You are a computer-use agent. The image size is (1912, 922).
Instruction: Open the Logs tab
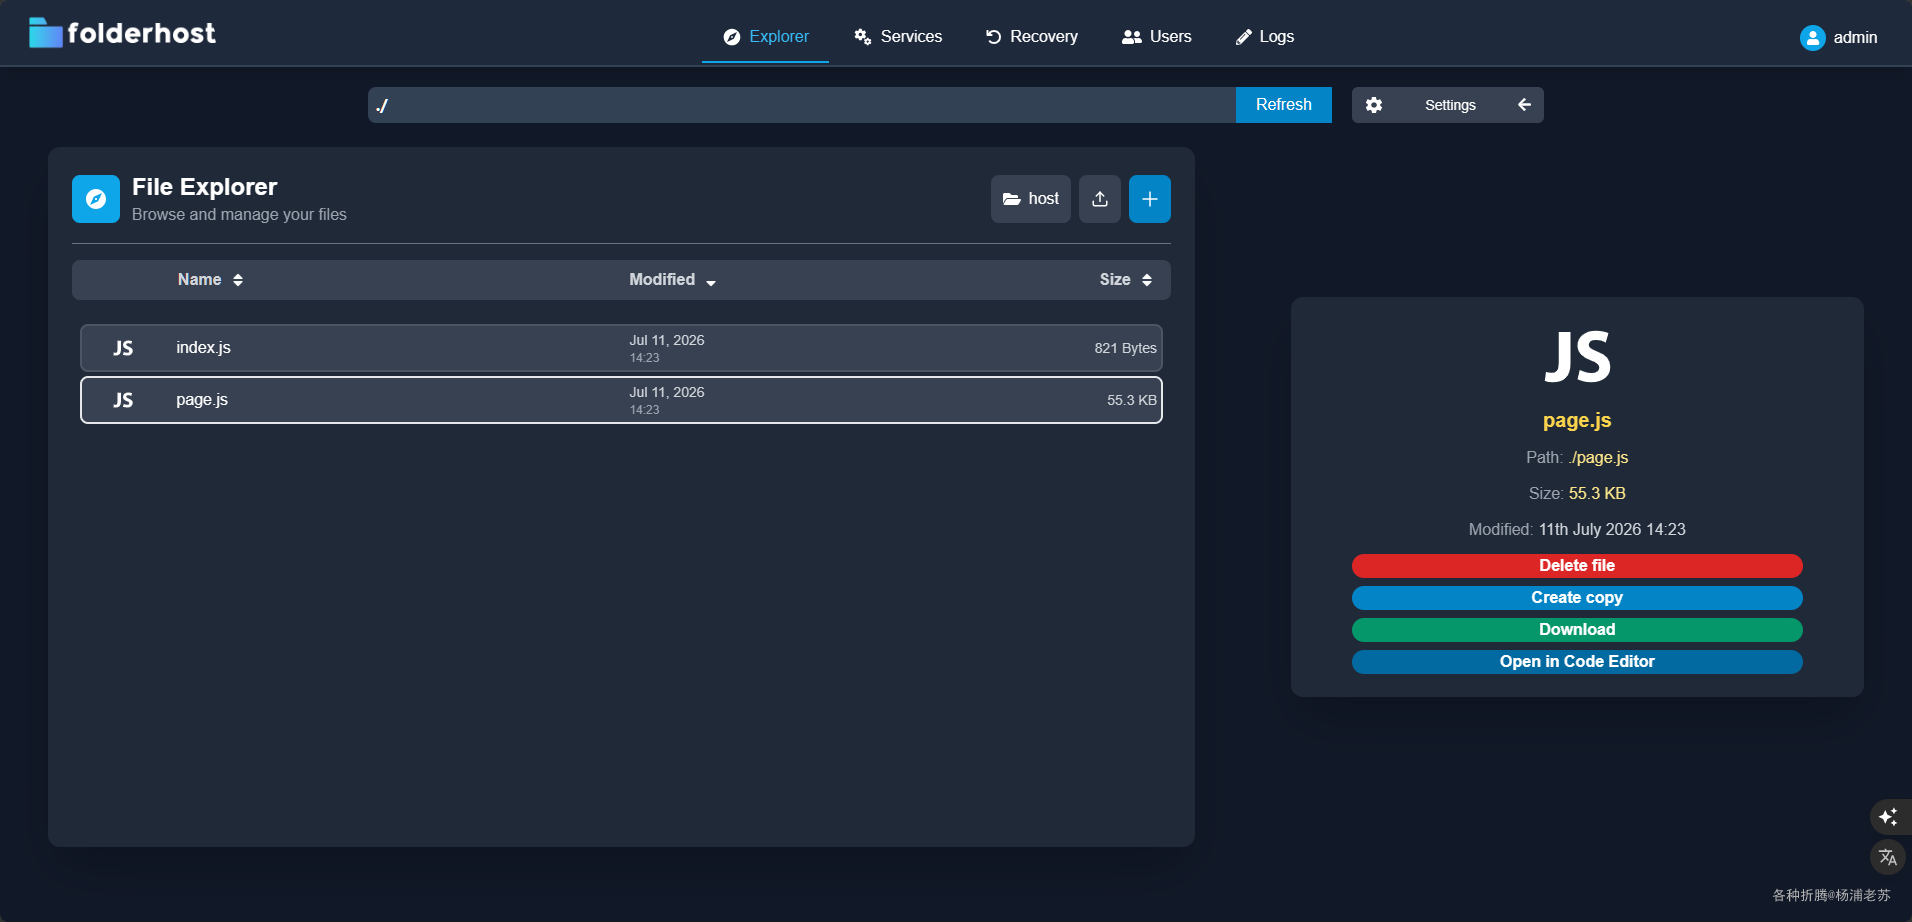tap(1264, 37)
